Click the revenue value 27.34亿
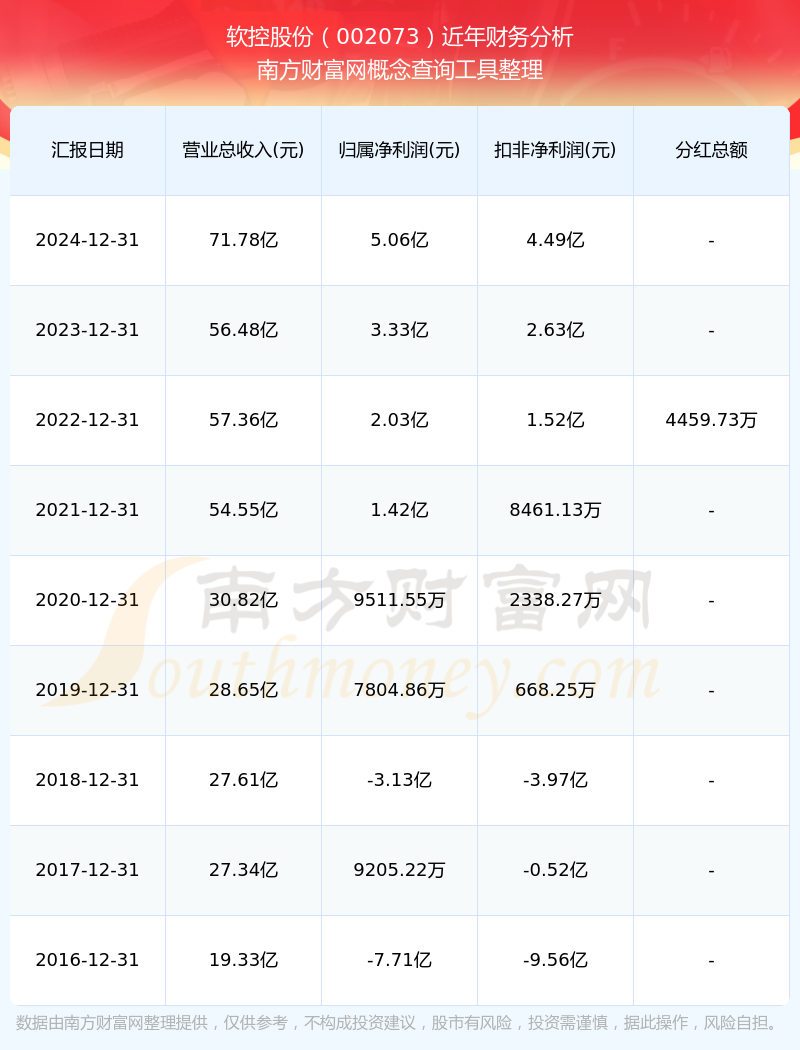Viewport: 800px width, 1050px height. (244, 871)
